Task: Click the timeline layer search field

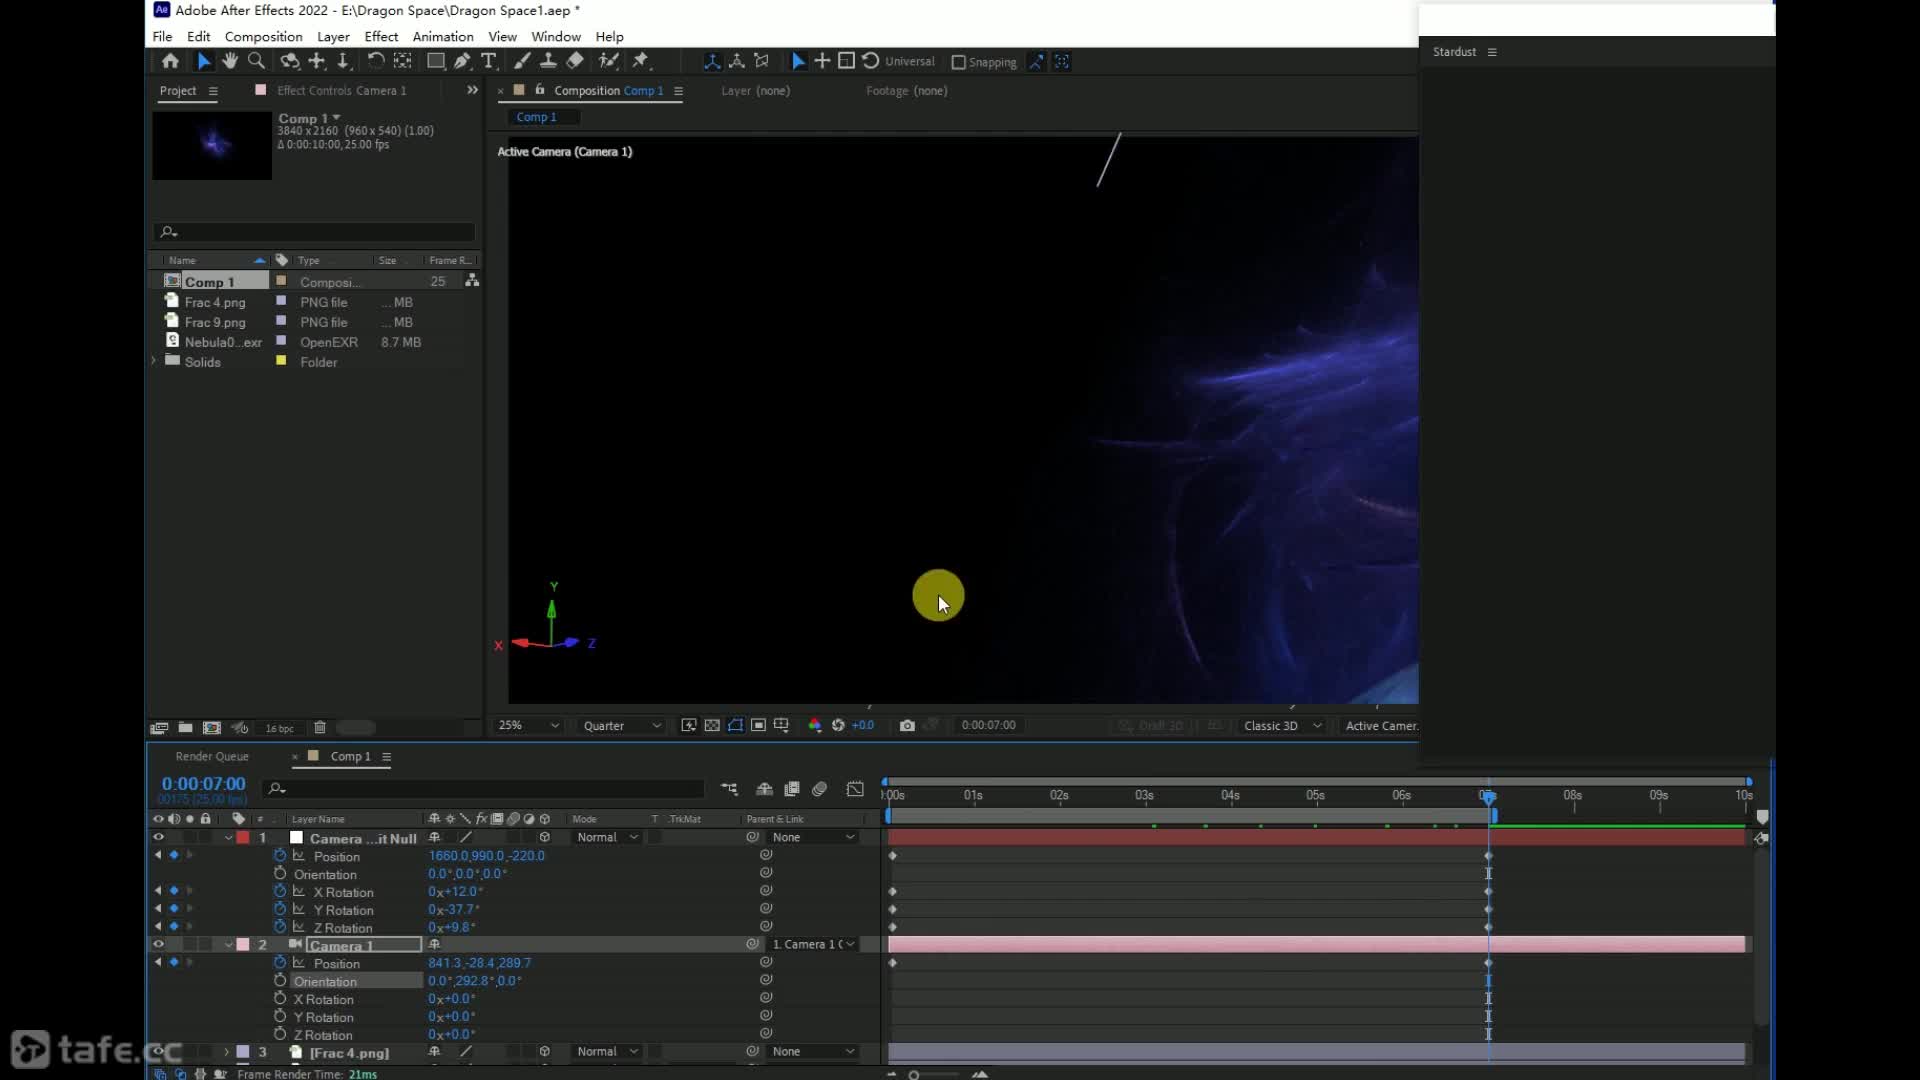Action: click(483, 789)
